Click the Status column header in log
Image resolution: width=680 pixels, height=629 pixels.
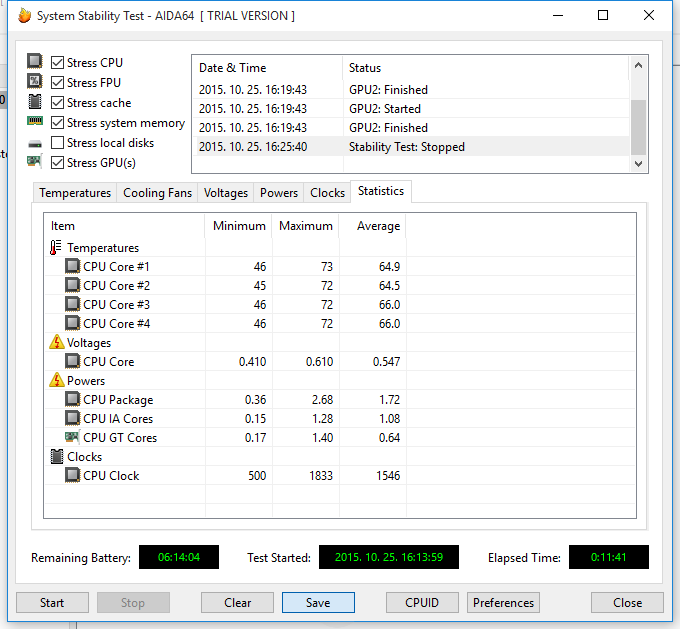coord(486,68)
